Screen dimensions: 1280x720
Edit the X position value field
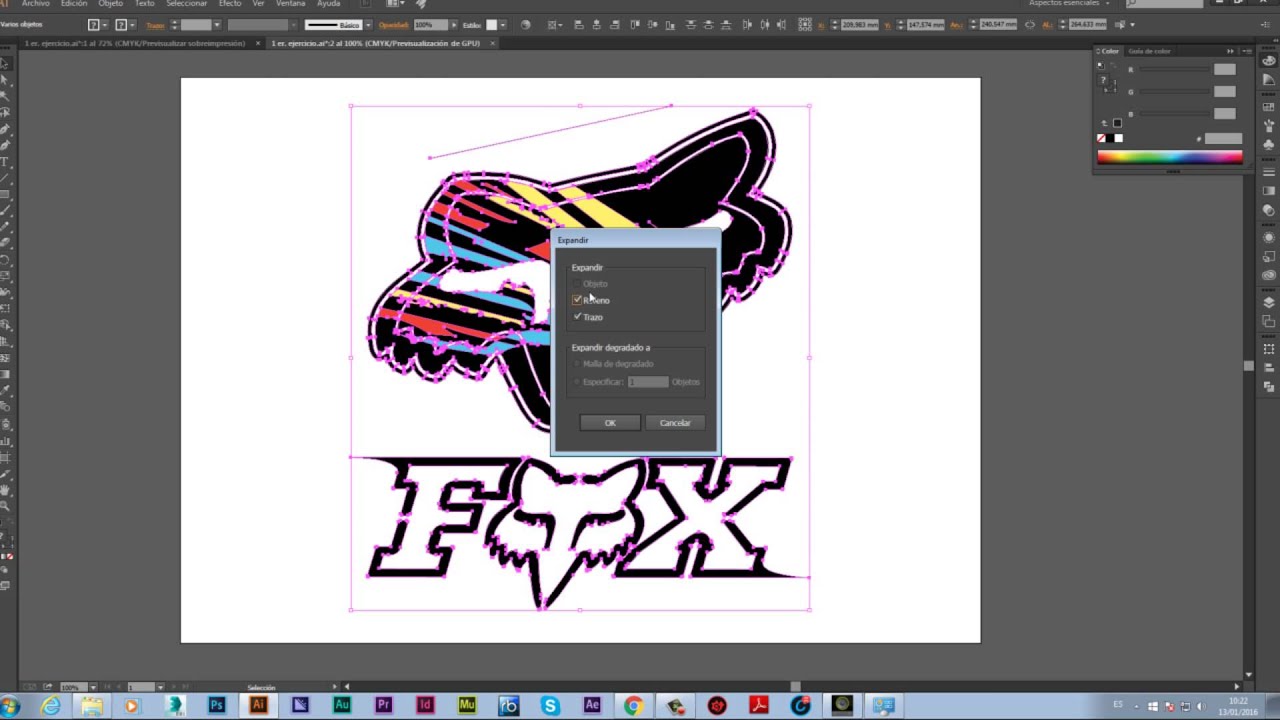tap(861, 25)
